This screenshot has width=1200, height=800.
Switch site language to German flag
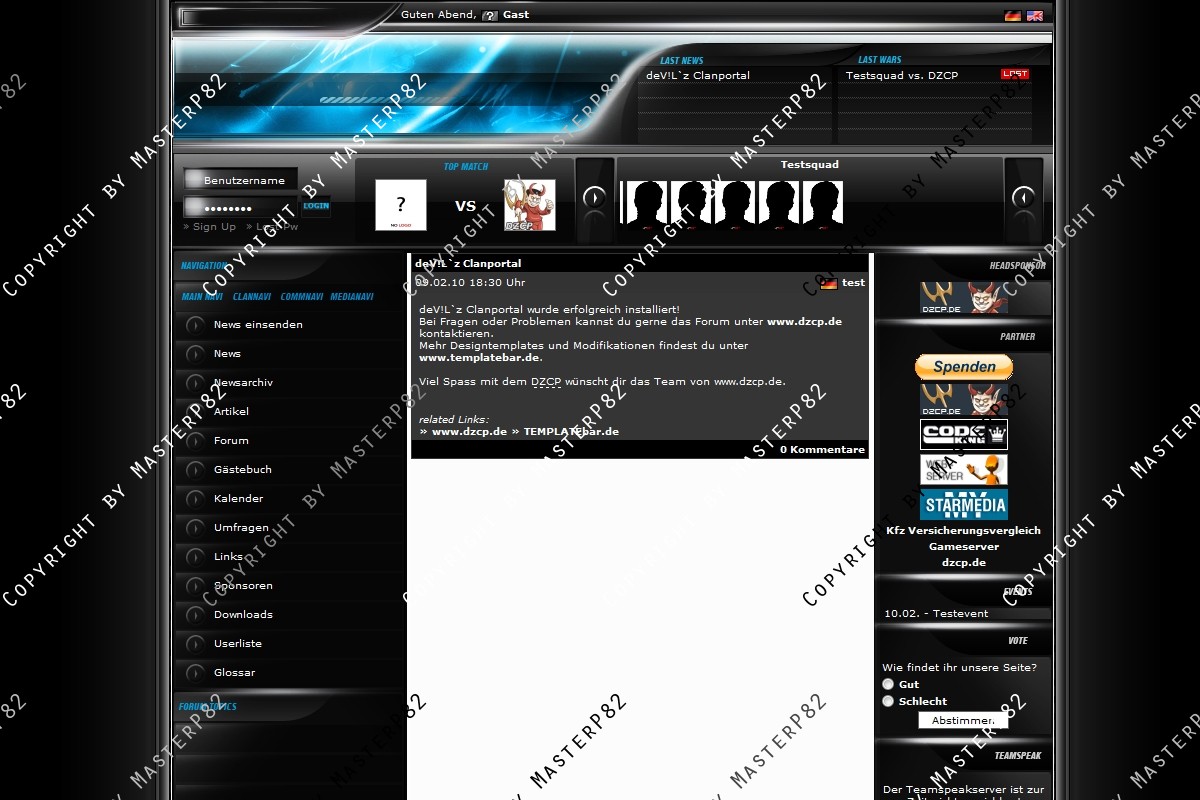(1012, 16)
